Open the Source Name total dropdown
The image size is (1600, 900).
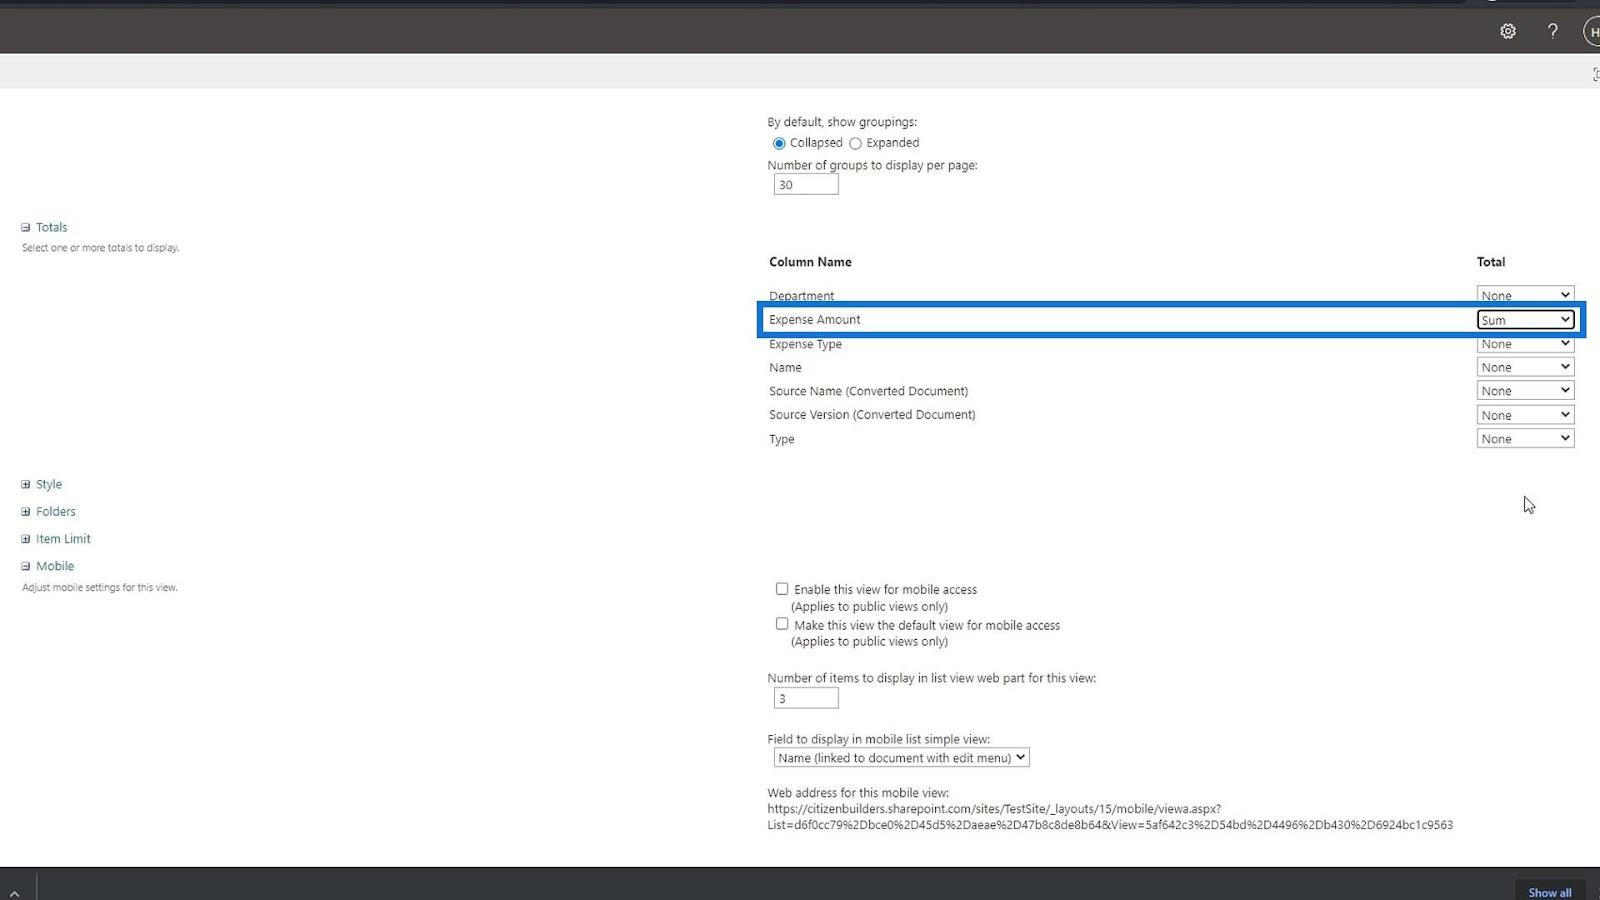[1525, 391]
